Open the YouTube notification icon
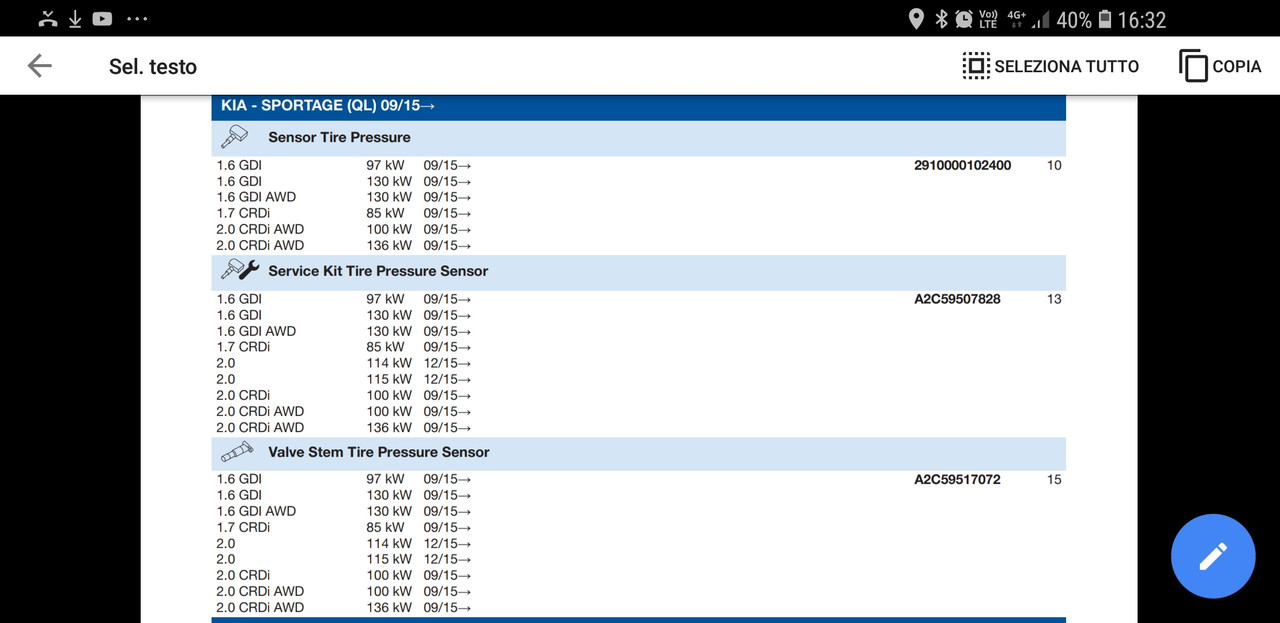1280x623 pixels. pos(102,19)
